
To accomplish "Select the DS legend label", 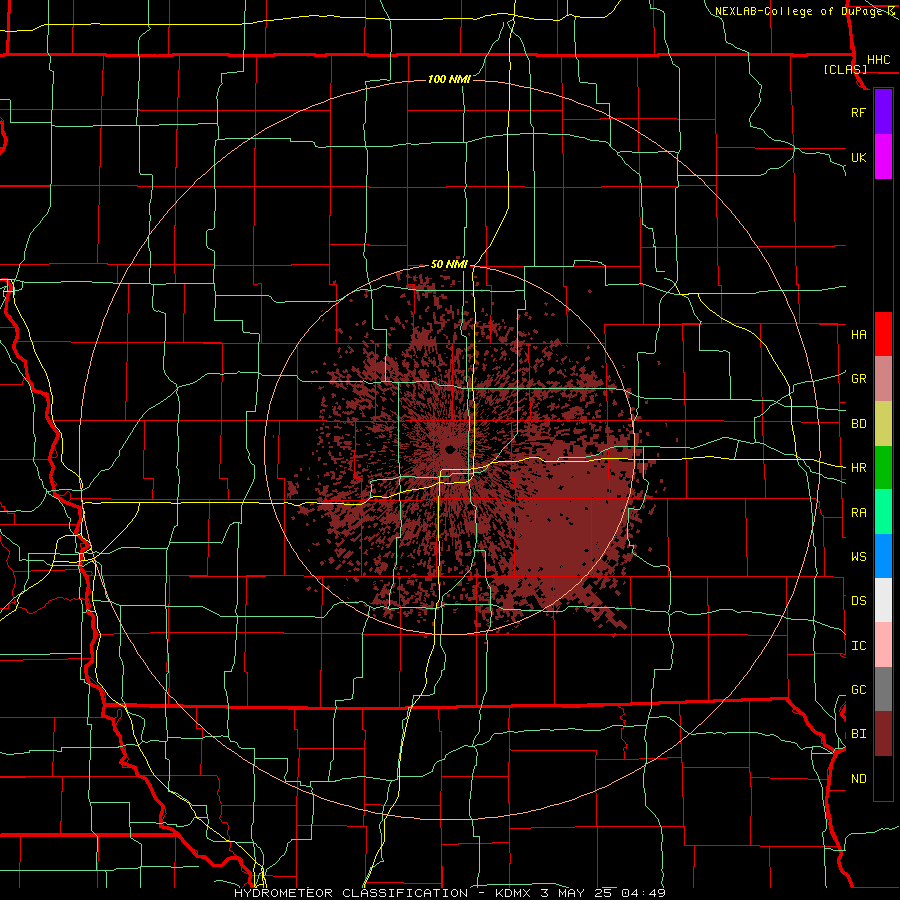I will 858,601.
